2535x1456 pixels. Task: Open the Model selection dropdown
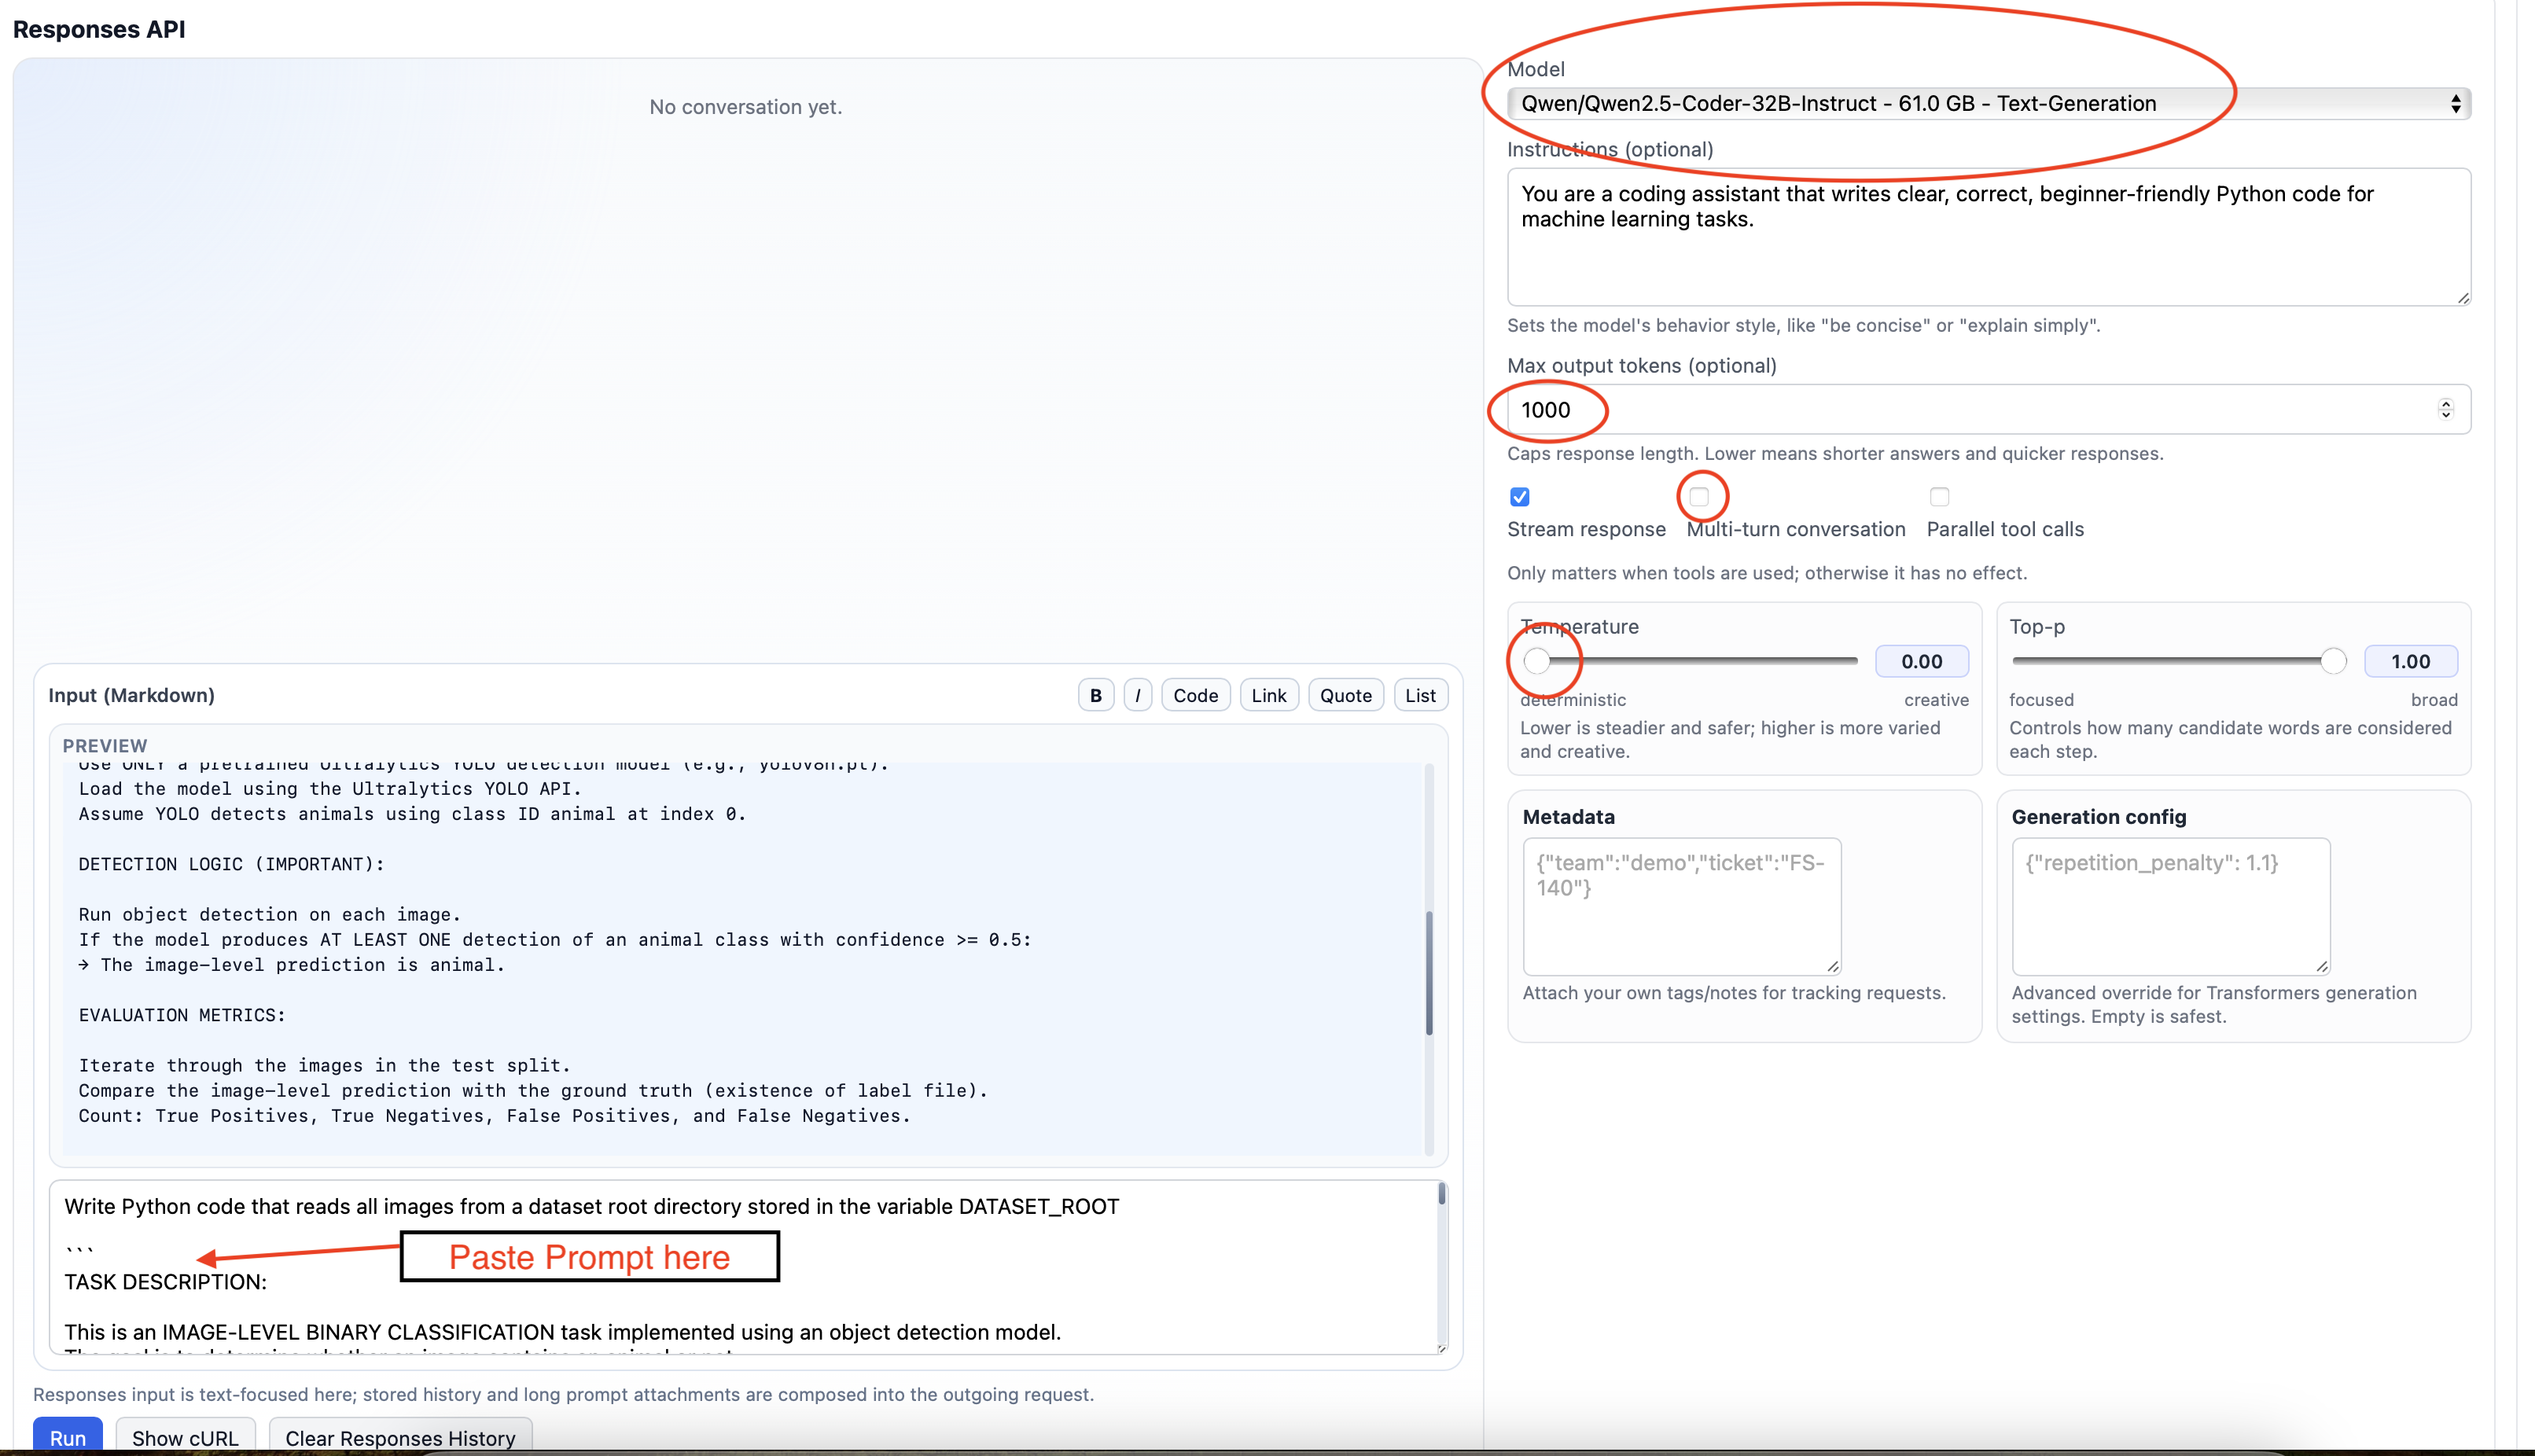[1987, 103]
